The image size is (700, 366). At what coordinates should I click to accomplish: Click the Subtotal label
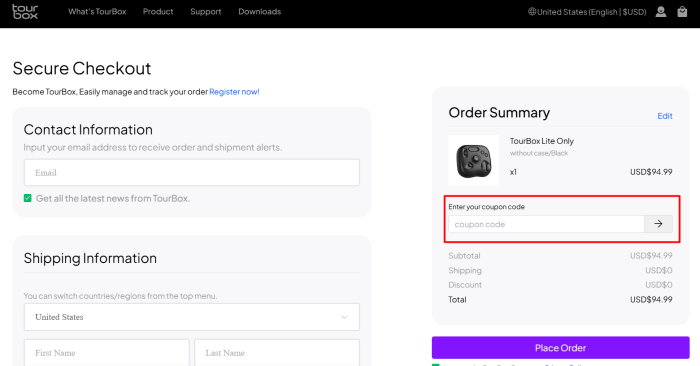pyautogui.click(x=464, y=256)
